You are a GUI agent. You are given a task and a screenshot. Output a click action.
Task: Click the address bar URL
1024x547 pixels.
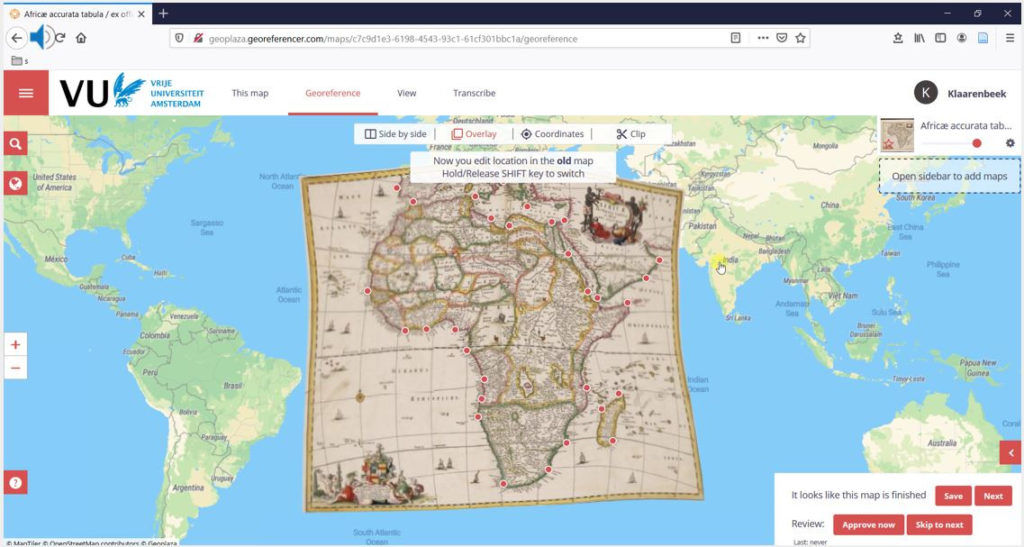(392, 39)
